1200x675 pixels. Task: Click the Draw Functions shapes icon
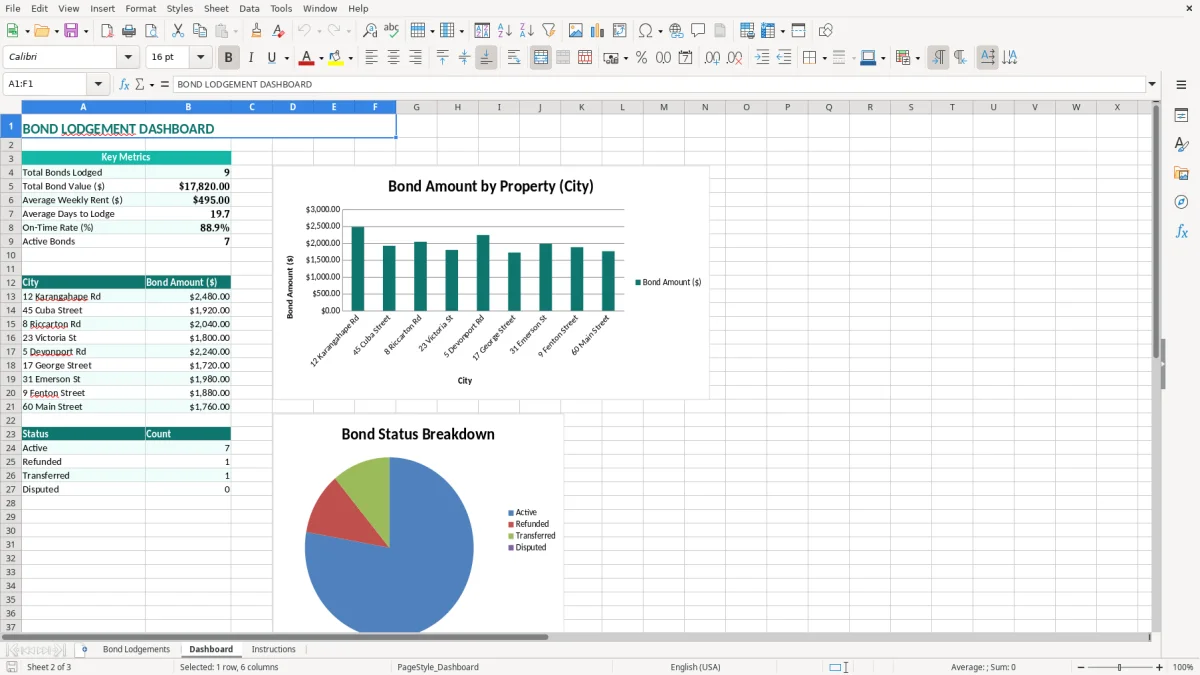(x=826, y=31)
